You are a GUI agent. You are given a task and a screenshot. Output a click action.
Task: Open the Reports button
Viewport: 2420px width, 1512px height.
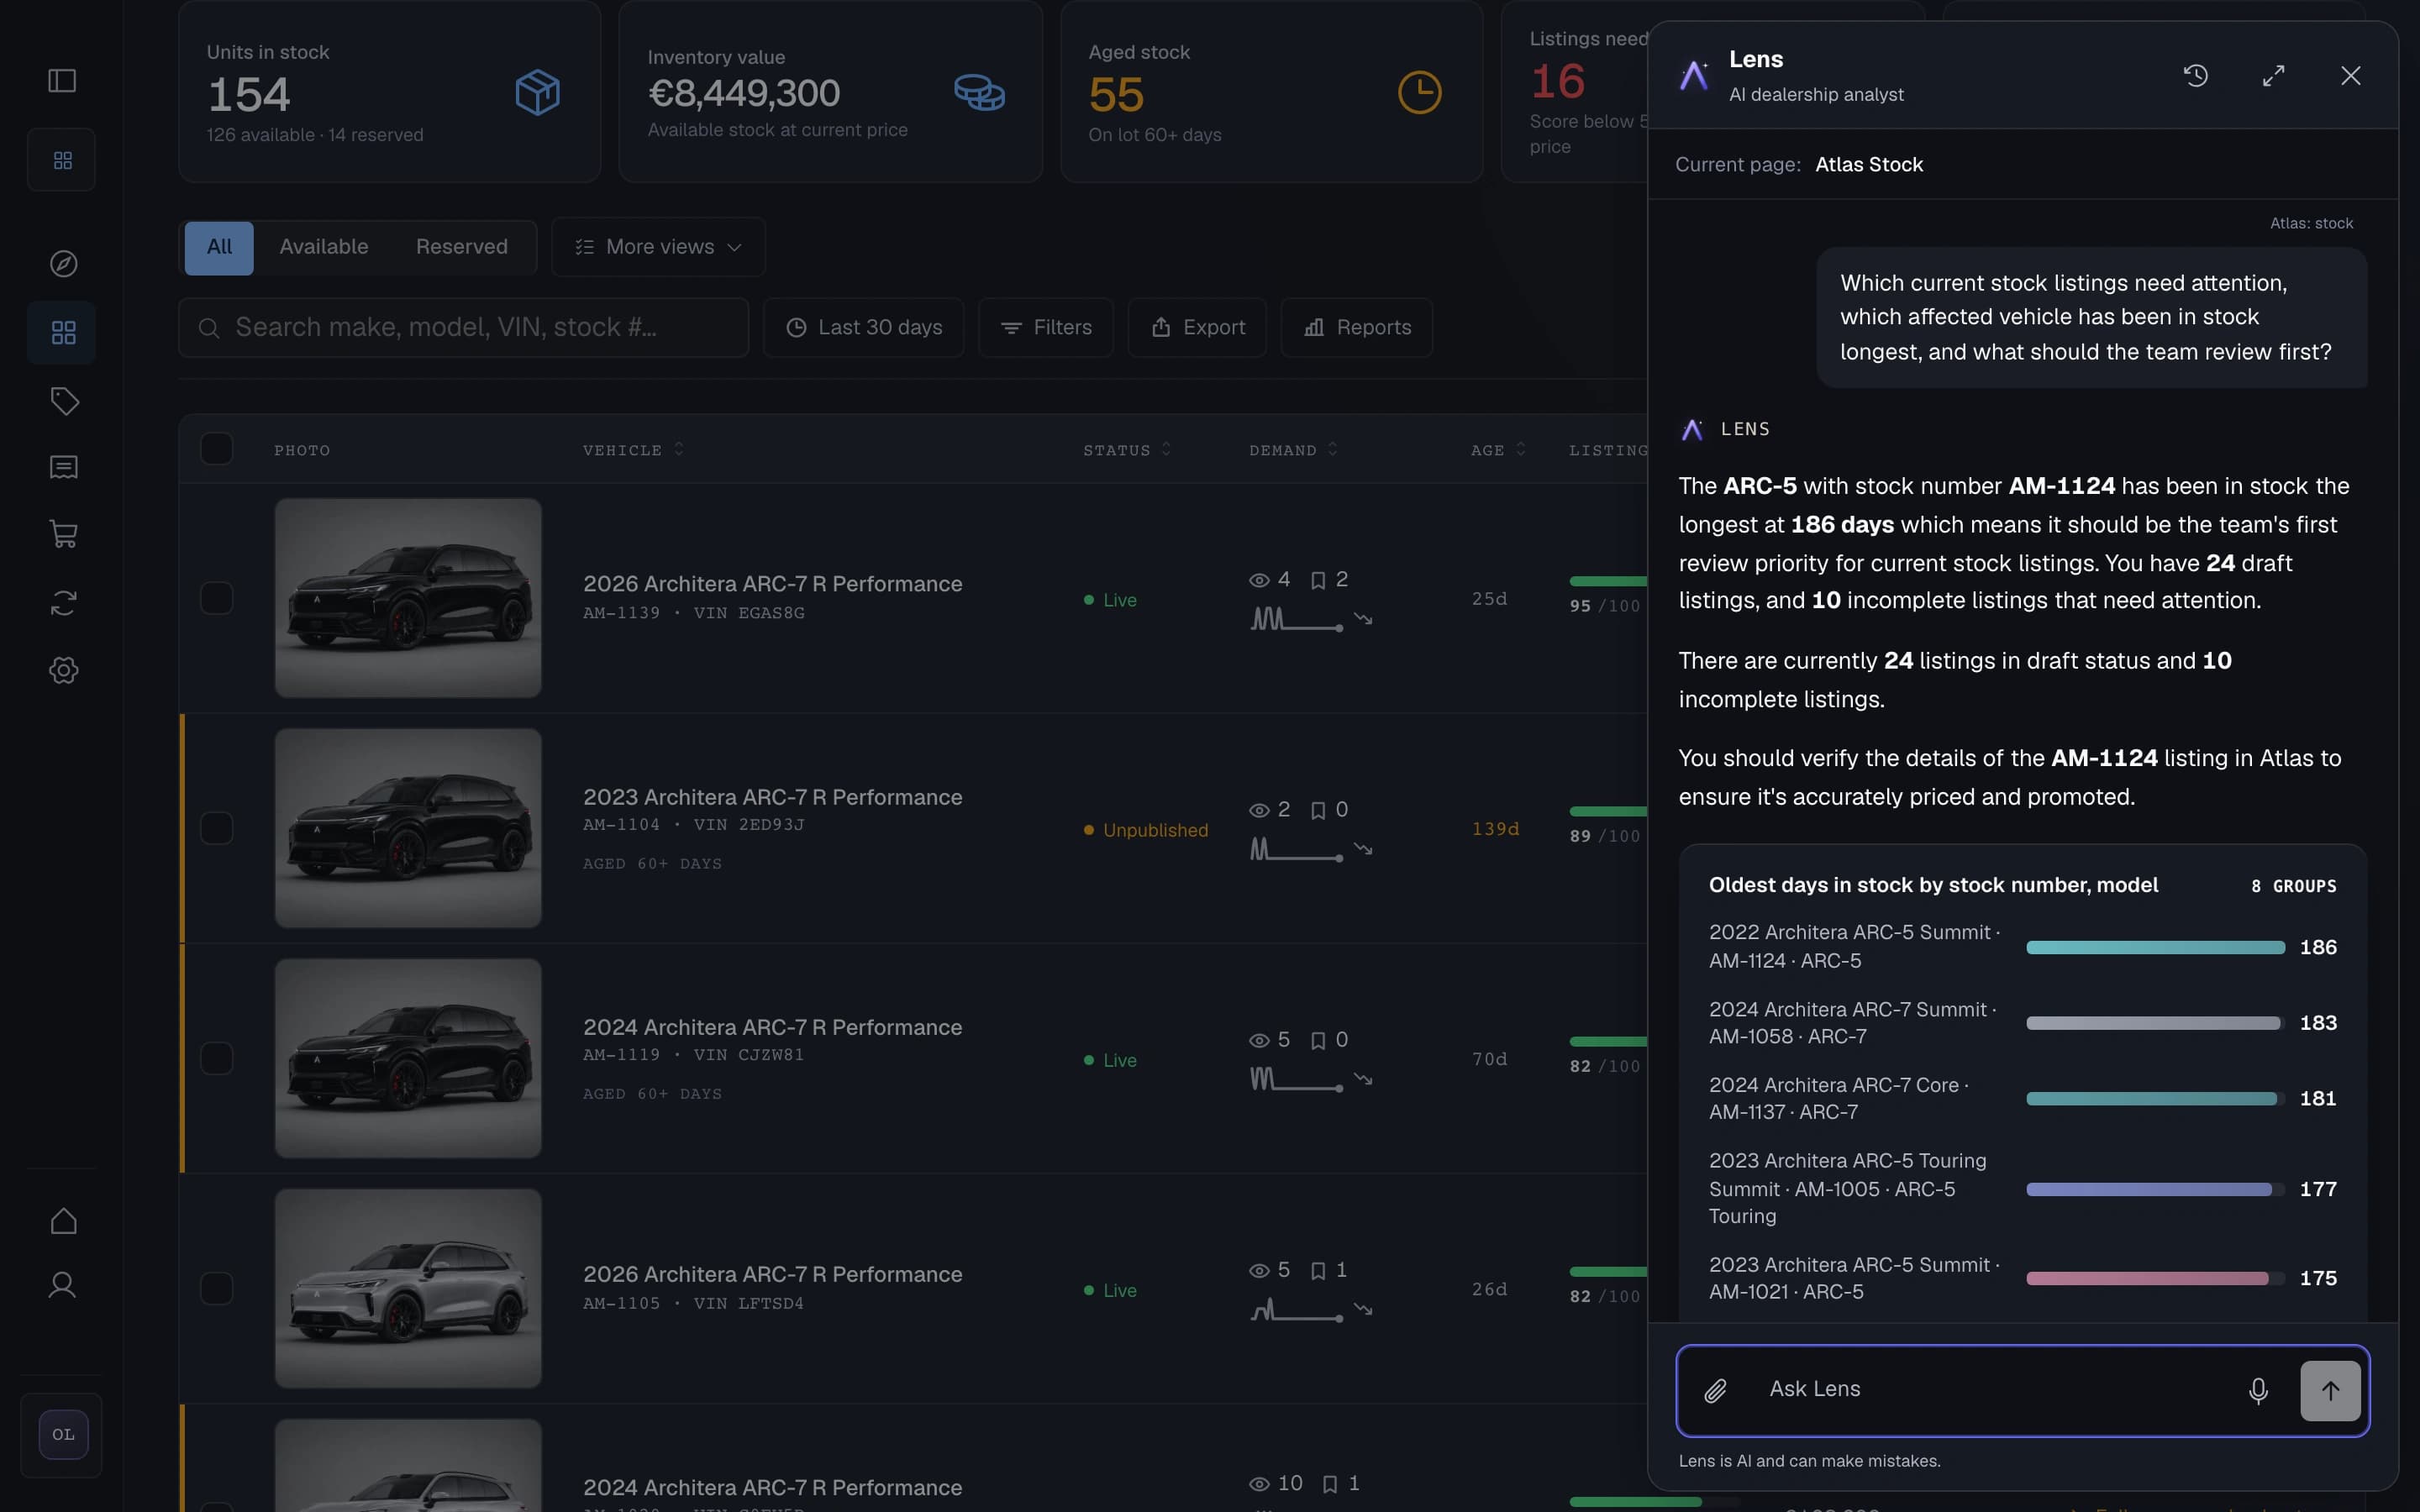[1357, 328]
